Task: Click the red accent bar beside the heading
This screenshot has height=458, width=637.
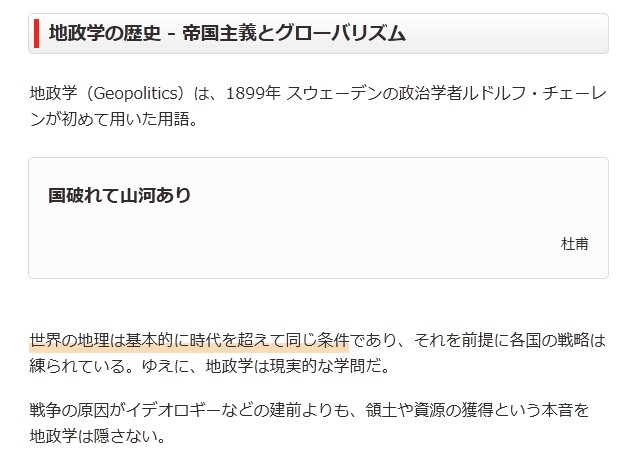Action: click(x=36, y=34)
